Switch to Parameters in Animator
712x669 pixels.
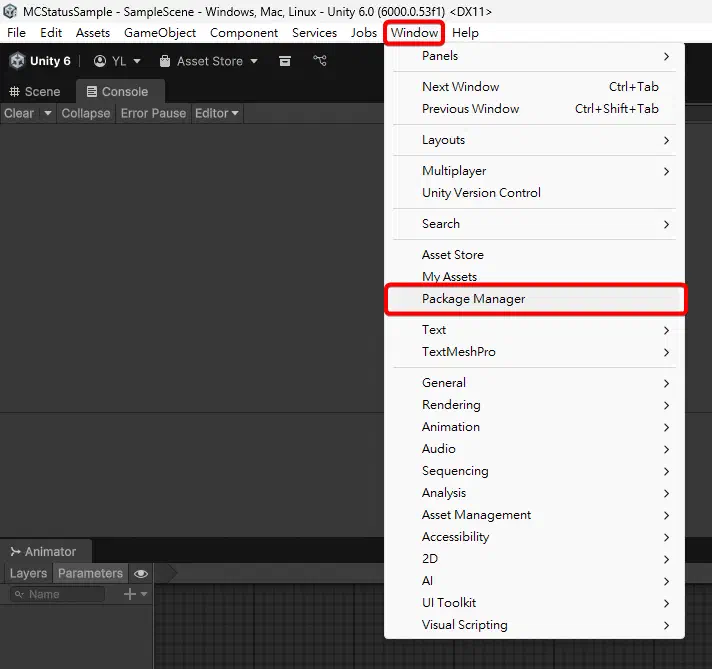pyautogui.click(x=90, y=574)
